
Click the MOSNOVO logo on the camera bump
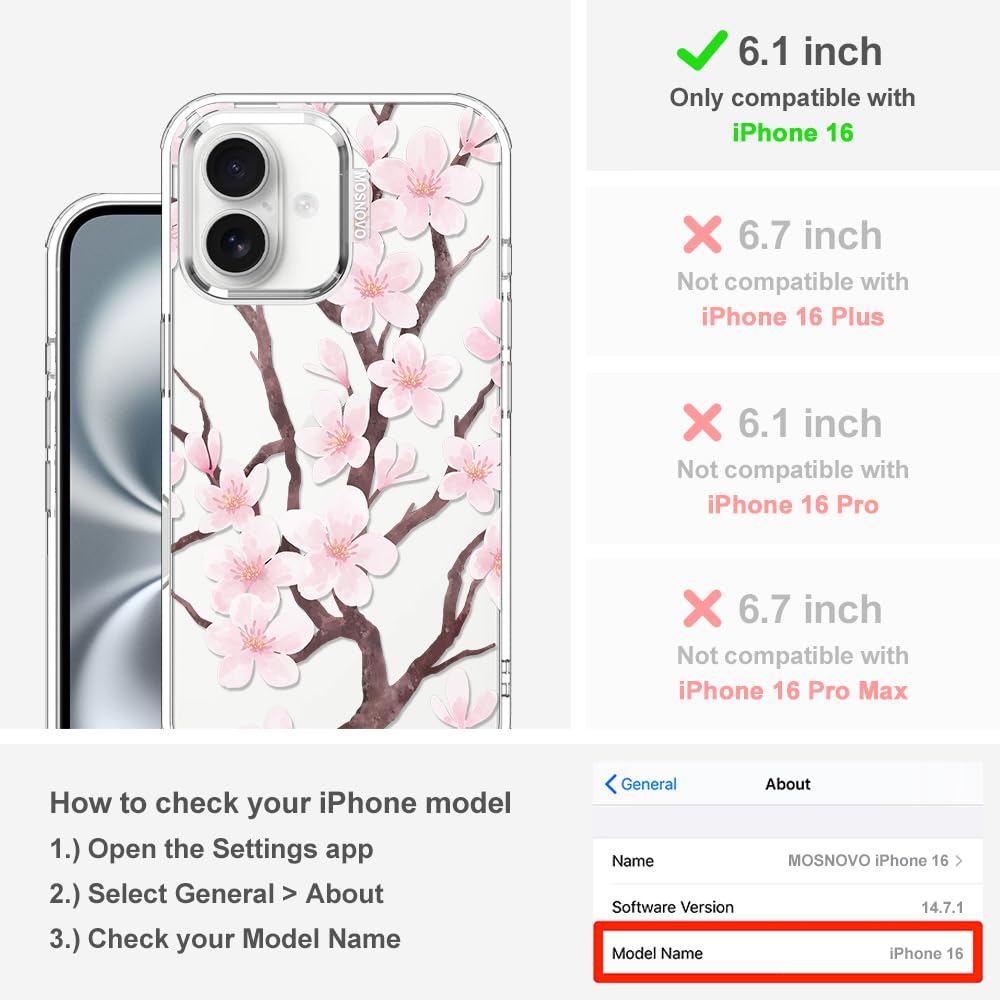coord(360,204)
